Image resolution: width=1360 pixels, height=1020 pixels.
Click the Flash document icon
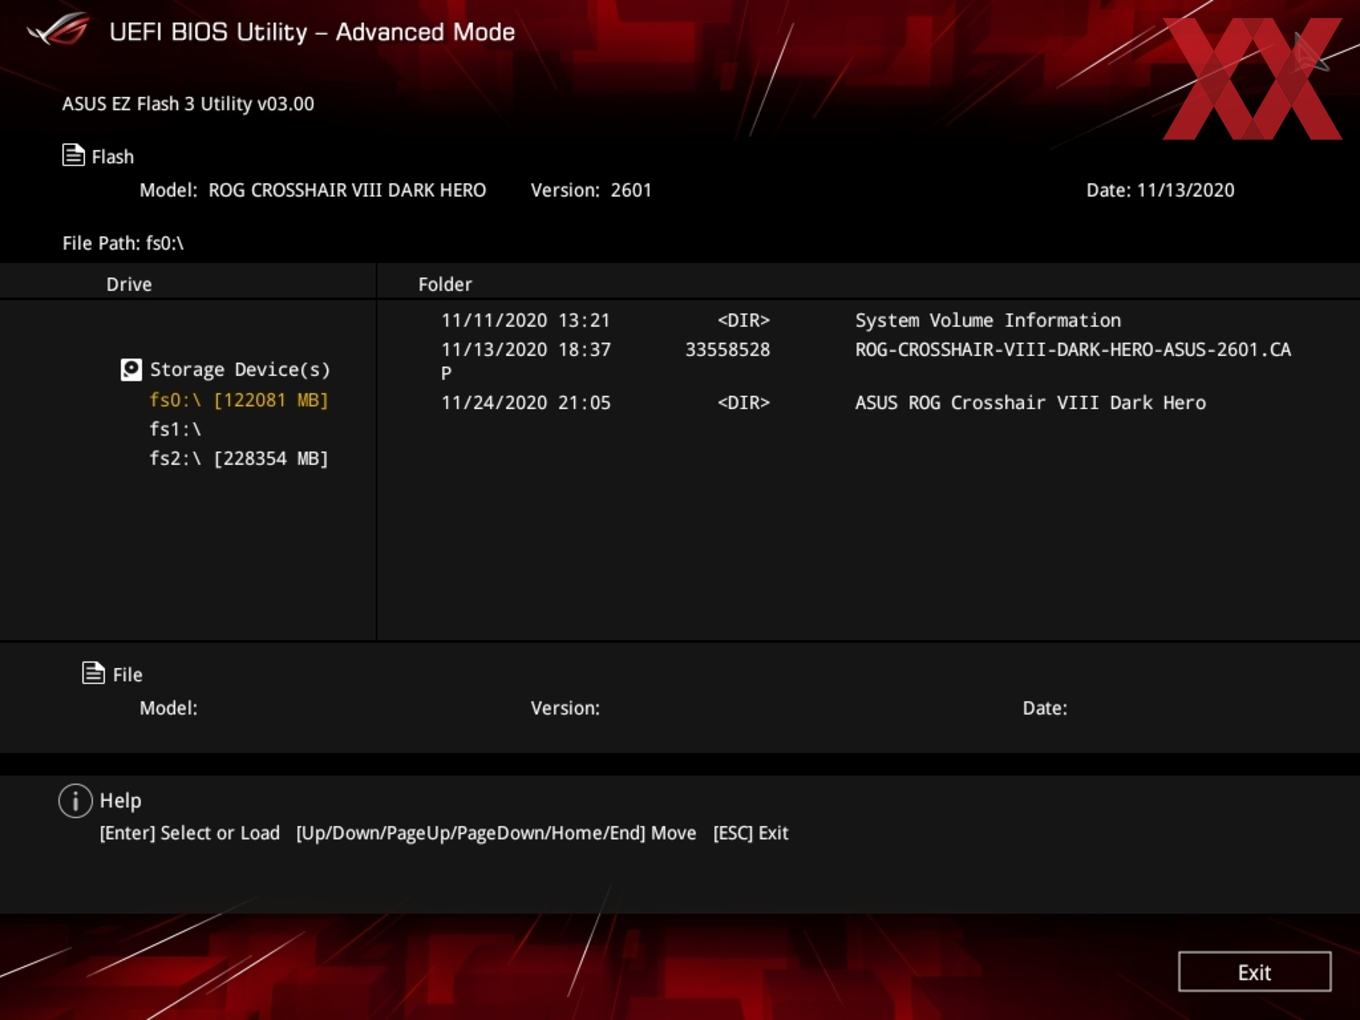pos(73,155)
